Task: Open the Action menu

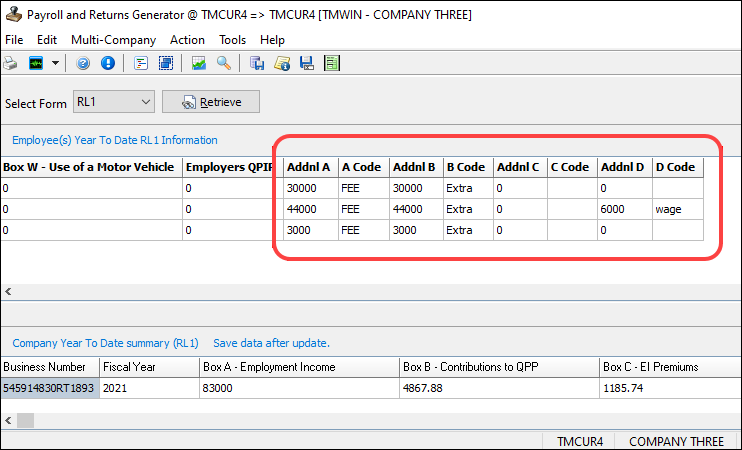Action: coord(187,40)
